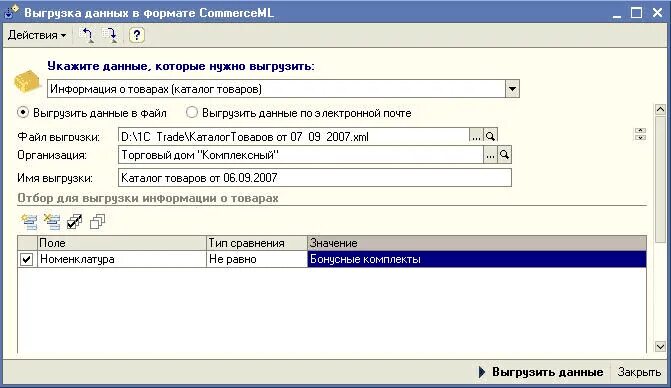Image resolution: width=671 pixels, height=388 pixels.
Task: Click the window icon in title bar
Action: (x=11, y=12)
